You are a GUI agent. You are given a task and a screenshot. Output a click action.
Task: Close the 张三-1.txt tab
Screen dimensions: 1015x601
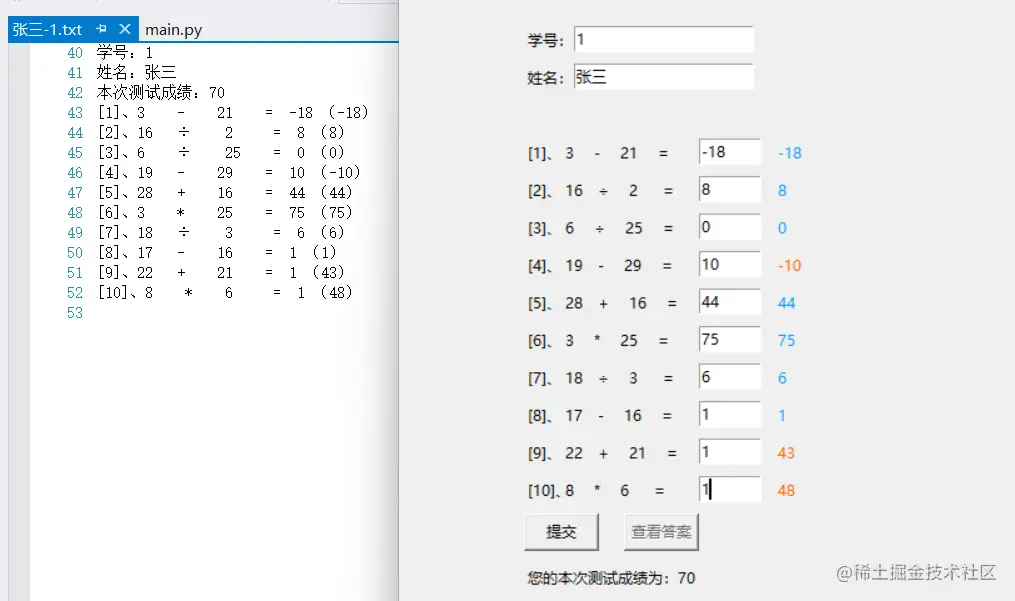(125, 29)
